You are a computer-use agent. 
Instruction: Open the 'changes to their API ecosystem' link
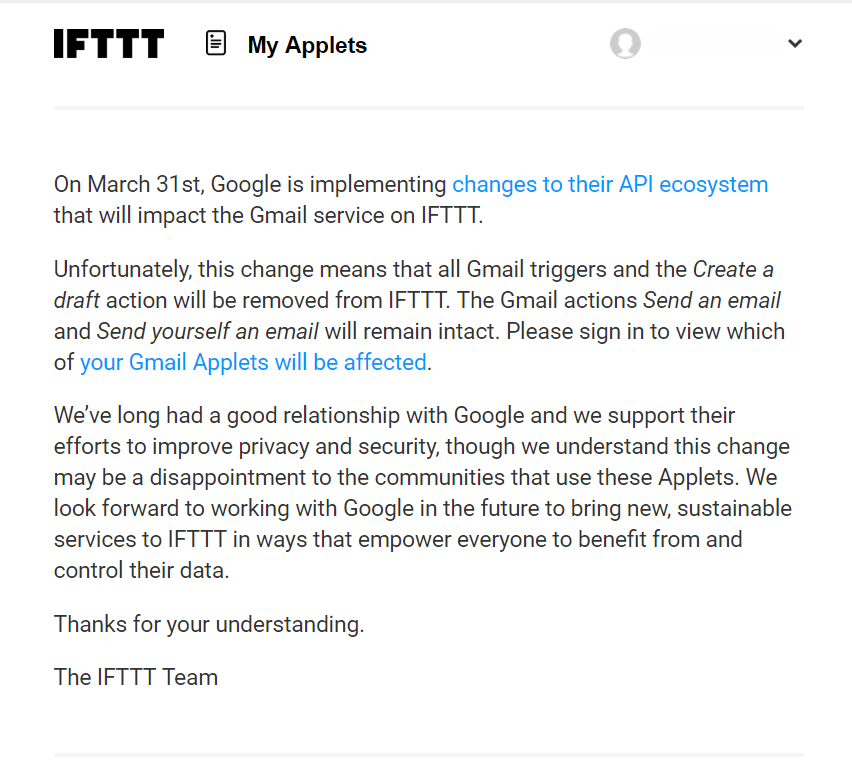(610, 185)
